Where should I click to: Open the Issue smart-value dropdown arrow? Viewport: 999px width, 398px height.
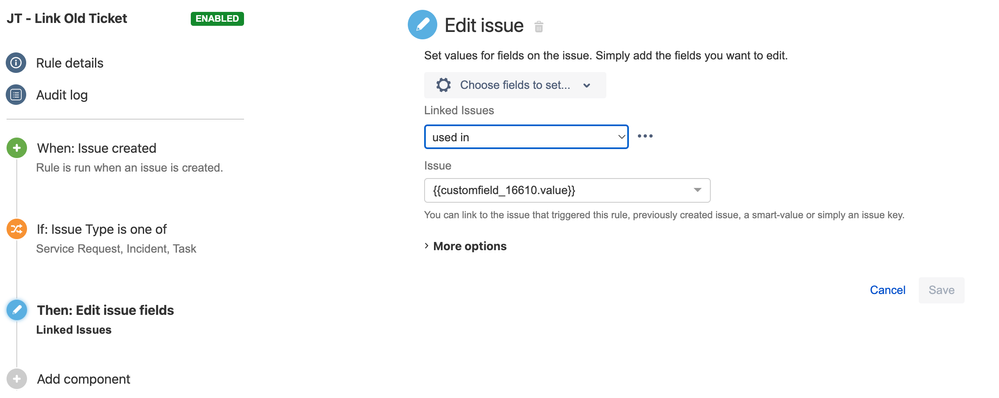click(697, 190)
